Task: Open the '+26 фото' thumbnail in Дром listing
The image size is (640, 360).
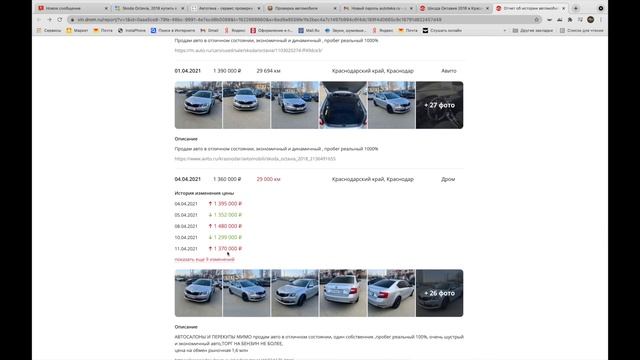Action: 440,293
